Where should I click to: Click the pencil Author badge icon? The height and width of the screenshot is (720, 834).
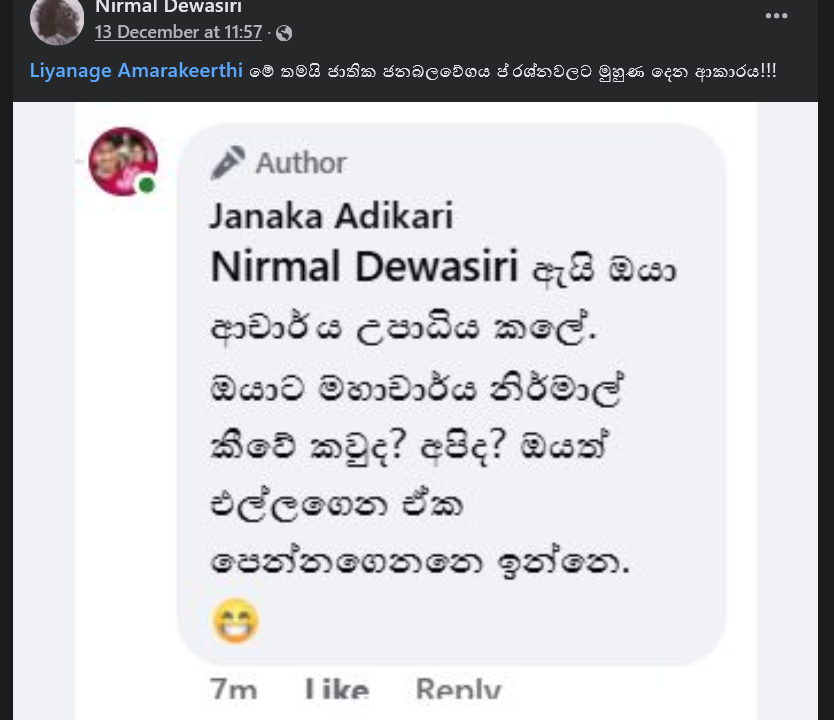(x=228, y=162)
